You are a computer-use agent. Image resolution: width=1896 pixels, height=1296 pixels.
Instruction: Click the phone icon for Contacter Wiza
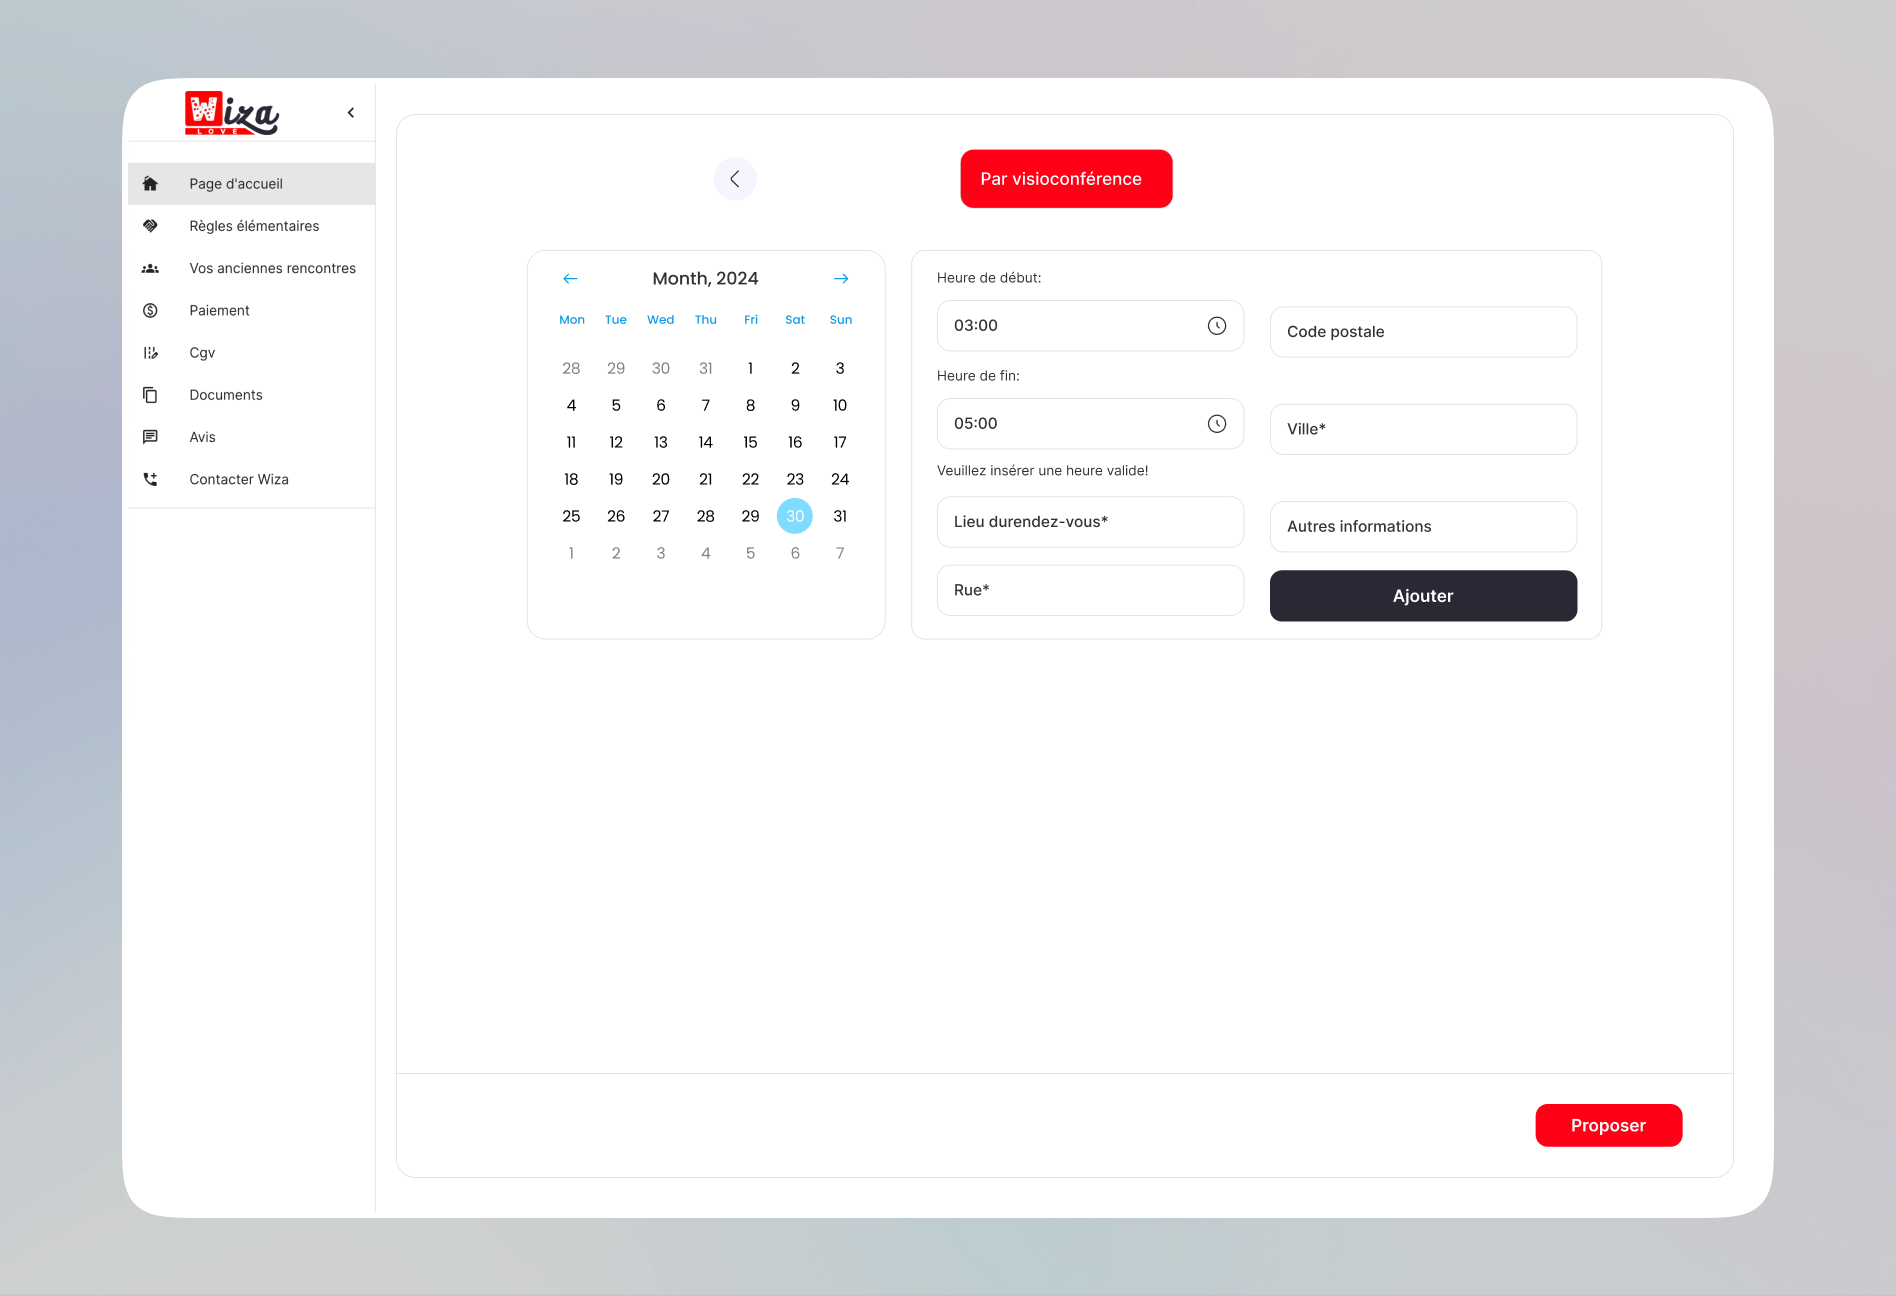[x=150, y=480]
